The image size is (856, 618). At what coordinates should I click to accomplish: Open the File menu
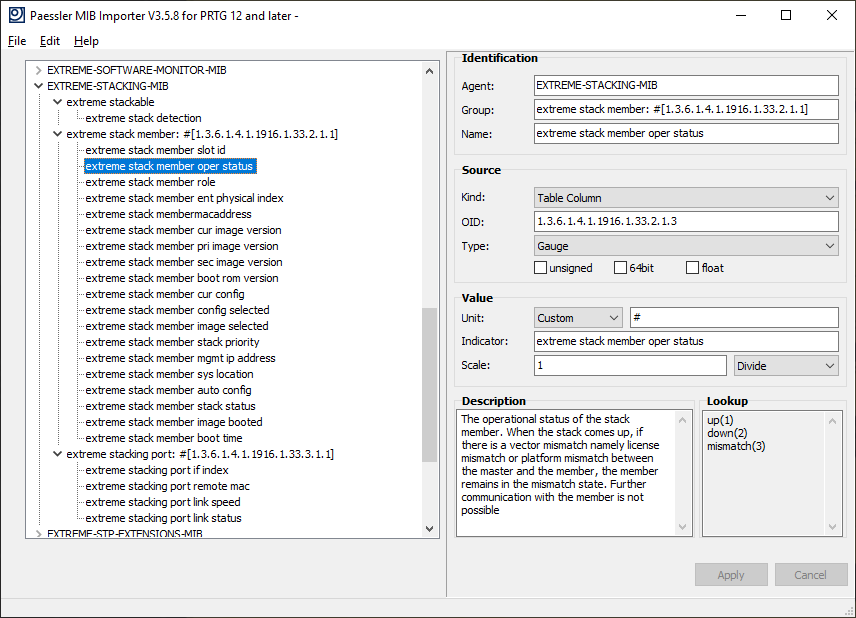click(x=17, y=41)
